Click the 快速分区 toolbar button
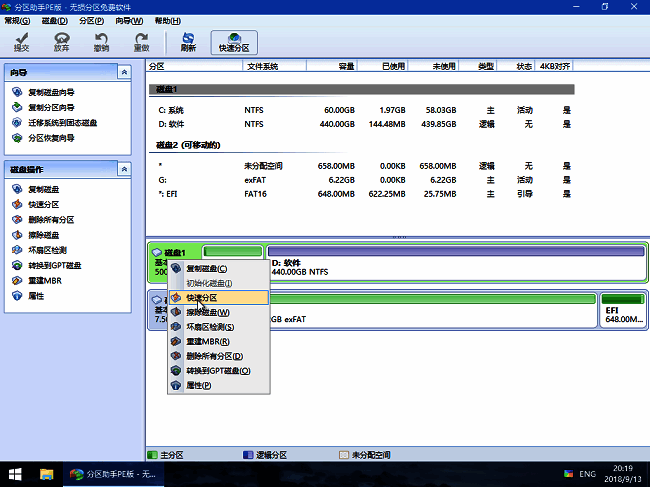 pyautogui.click(x=234, y=41)
